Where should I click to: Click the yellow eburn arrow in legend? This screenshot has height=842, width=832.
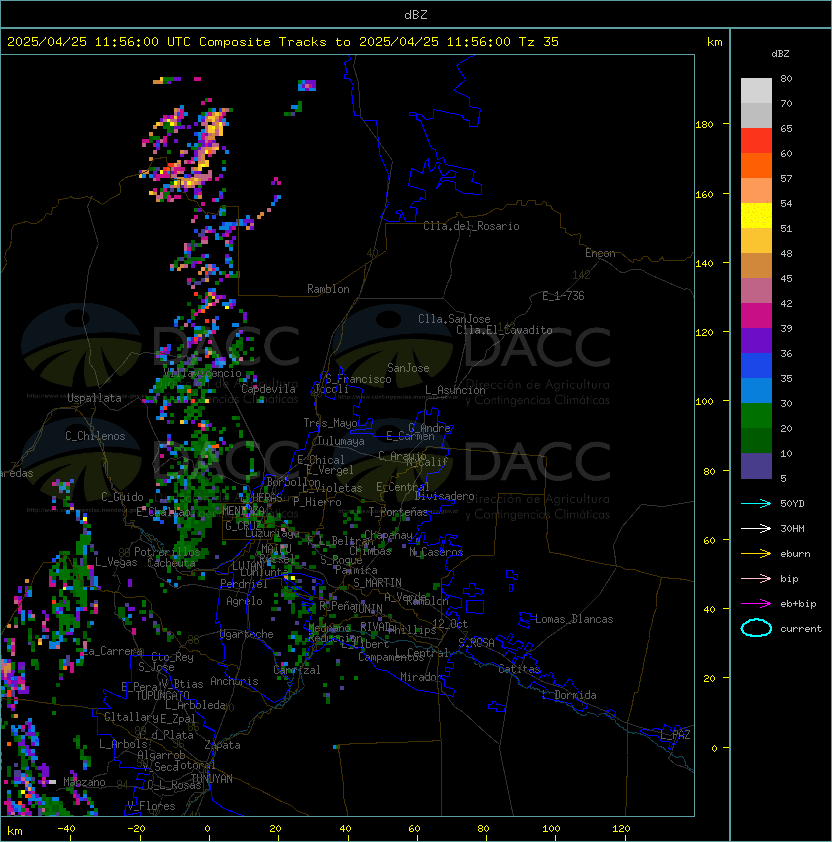(x=756, y=554)
